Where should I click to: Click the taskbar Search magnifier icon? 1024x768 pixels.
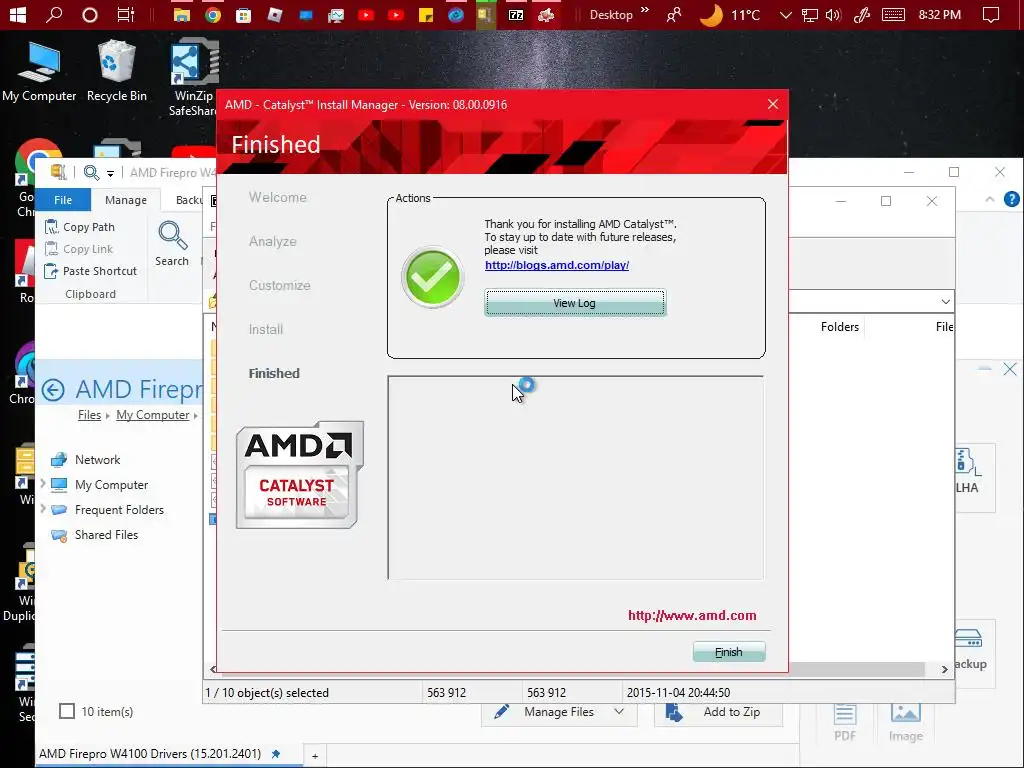(x=54, y=14)
